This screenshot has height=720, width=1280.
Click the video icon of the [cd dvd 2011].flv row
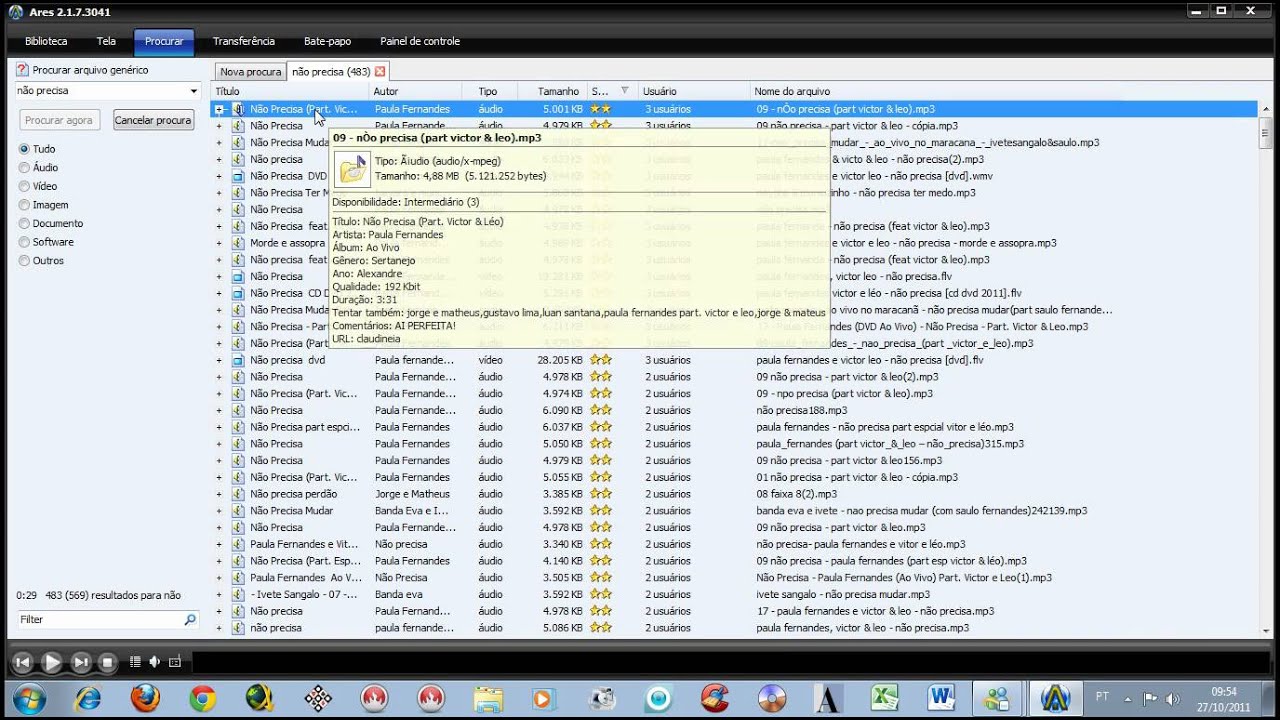coord(238,293)
